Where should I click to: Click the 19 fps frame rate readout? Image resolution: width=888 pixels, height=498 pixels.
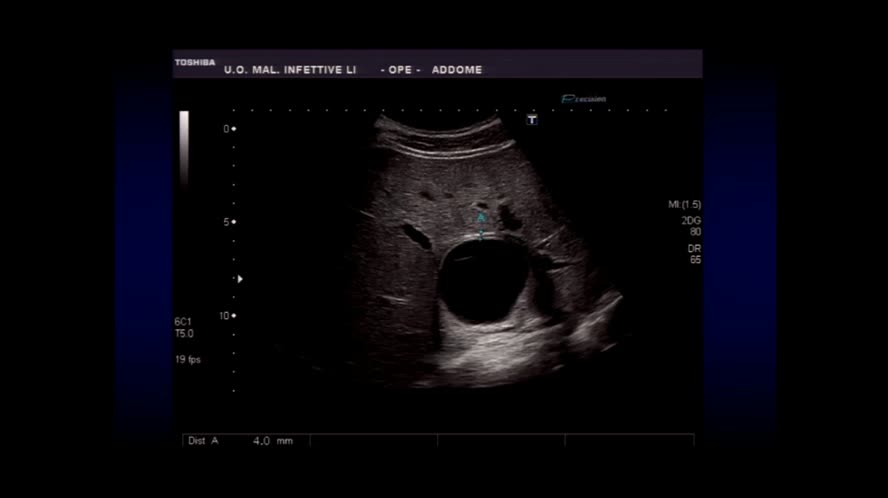pos(187,359)
